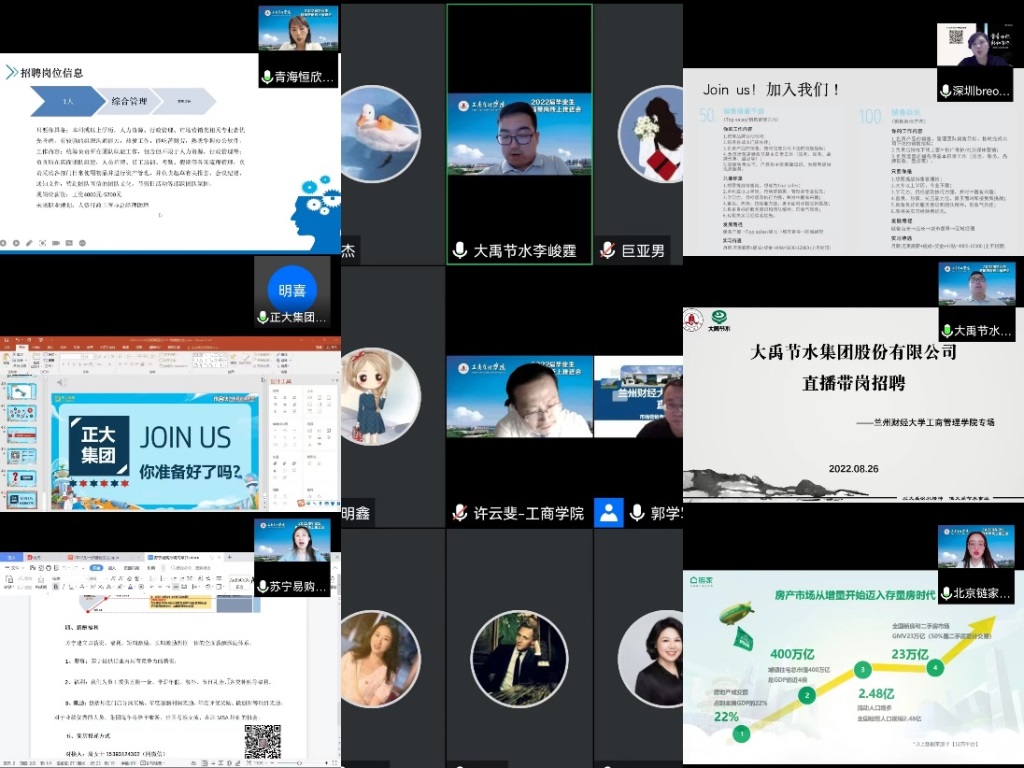Viewport: 1024px width, 768px height.
Task: Close the design tools pane in PowerPoint
Action: [338, 381]
